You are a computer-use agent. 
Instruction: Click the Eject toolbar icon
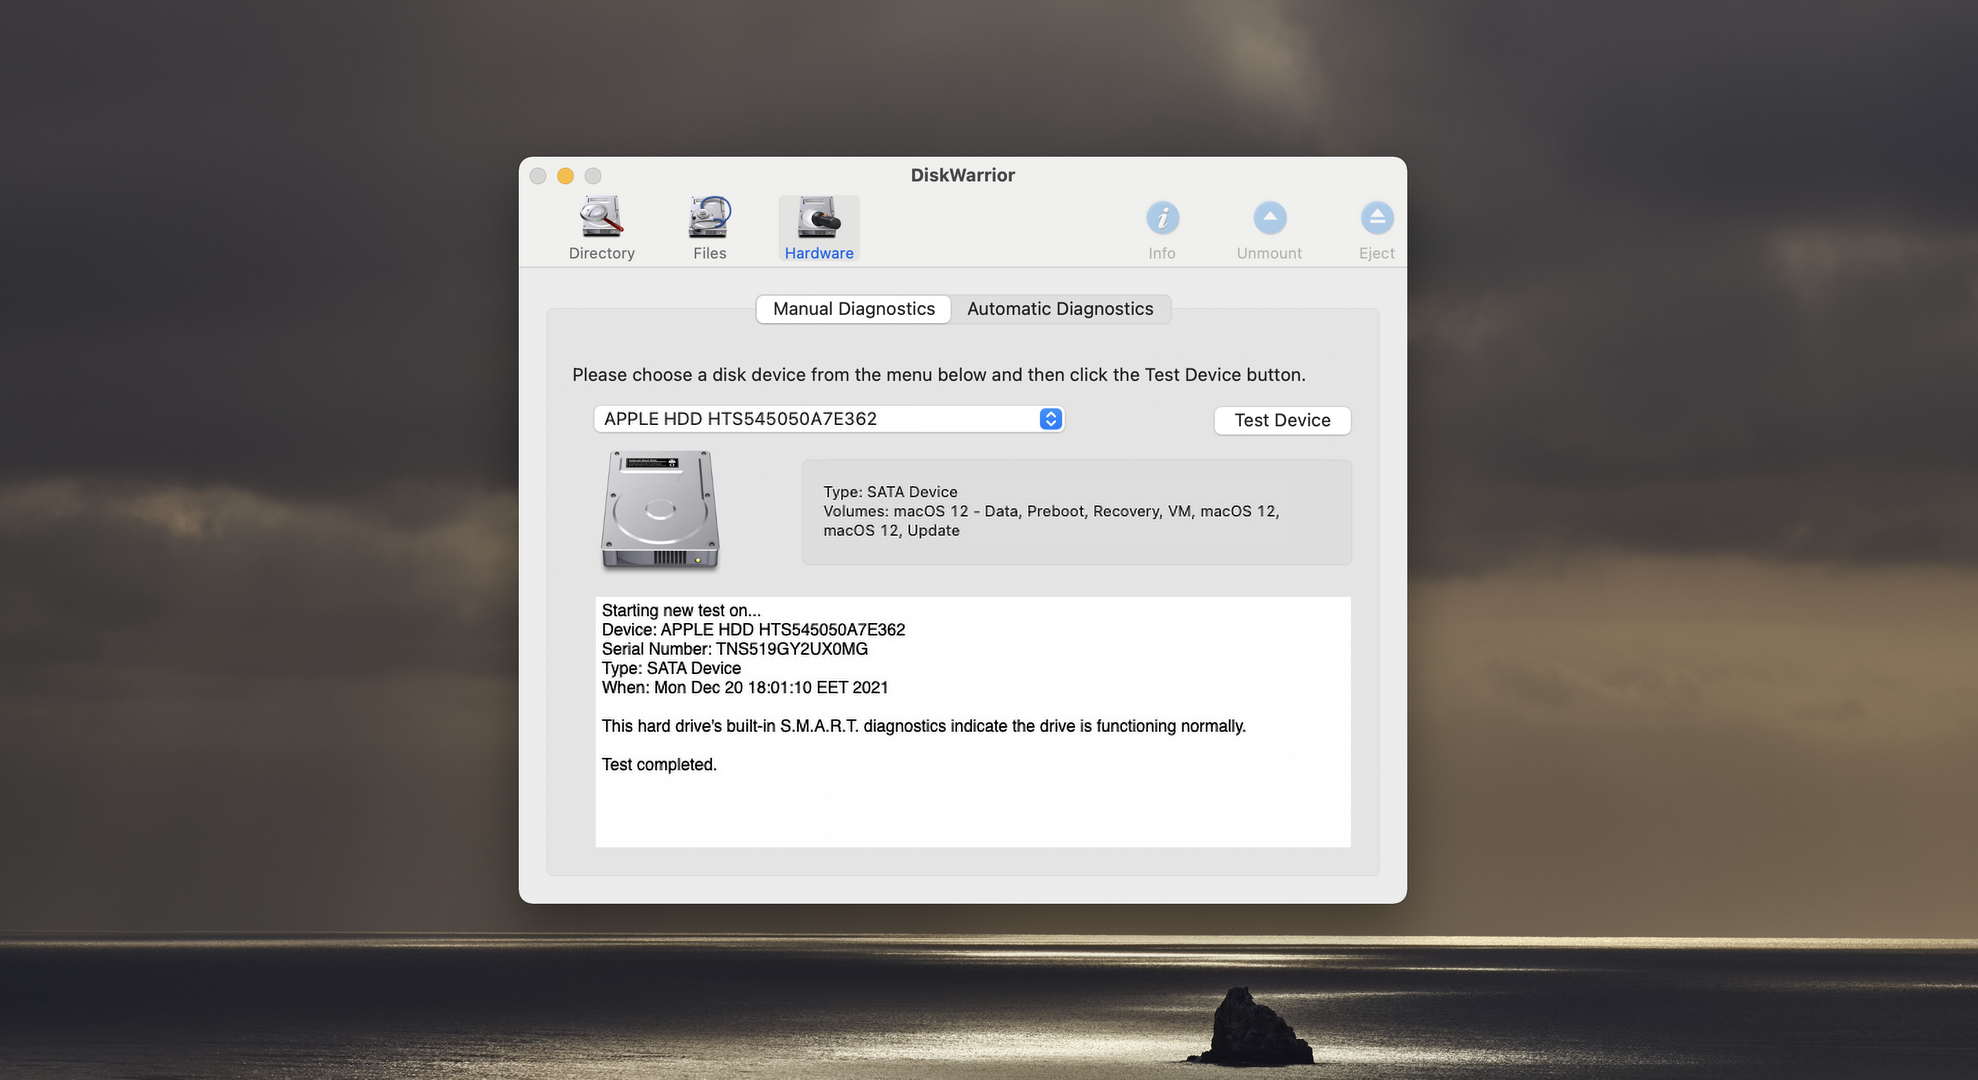pyautogui.click(x=1377, y=230)
